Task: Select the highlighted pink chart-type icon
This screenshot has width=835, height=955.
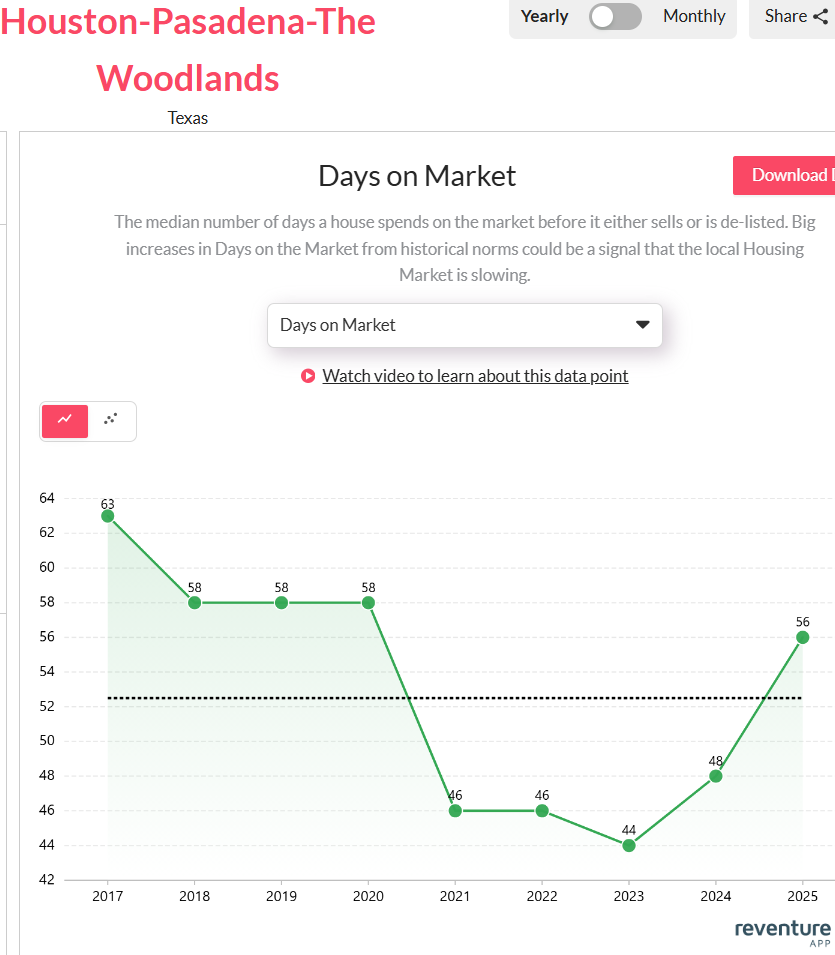Action: [64, 421]
